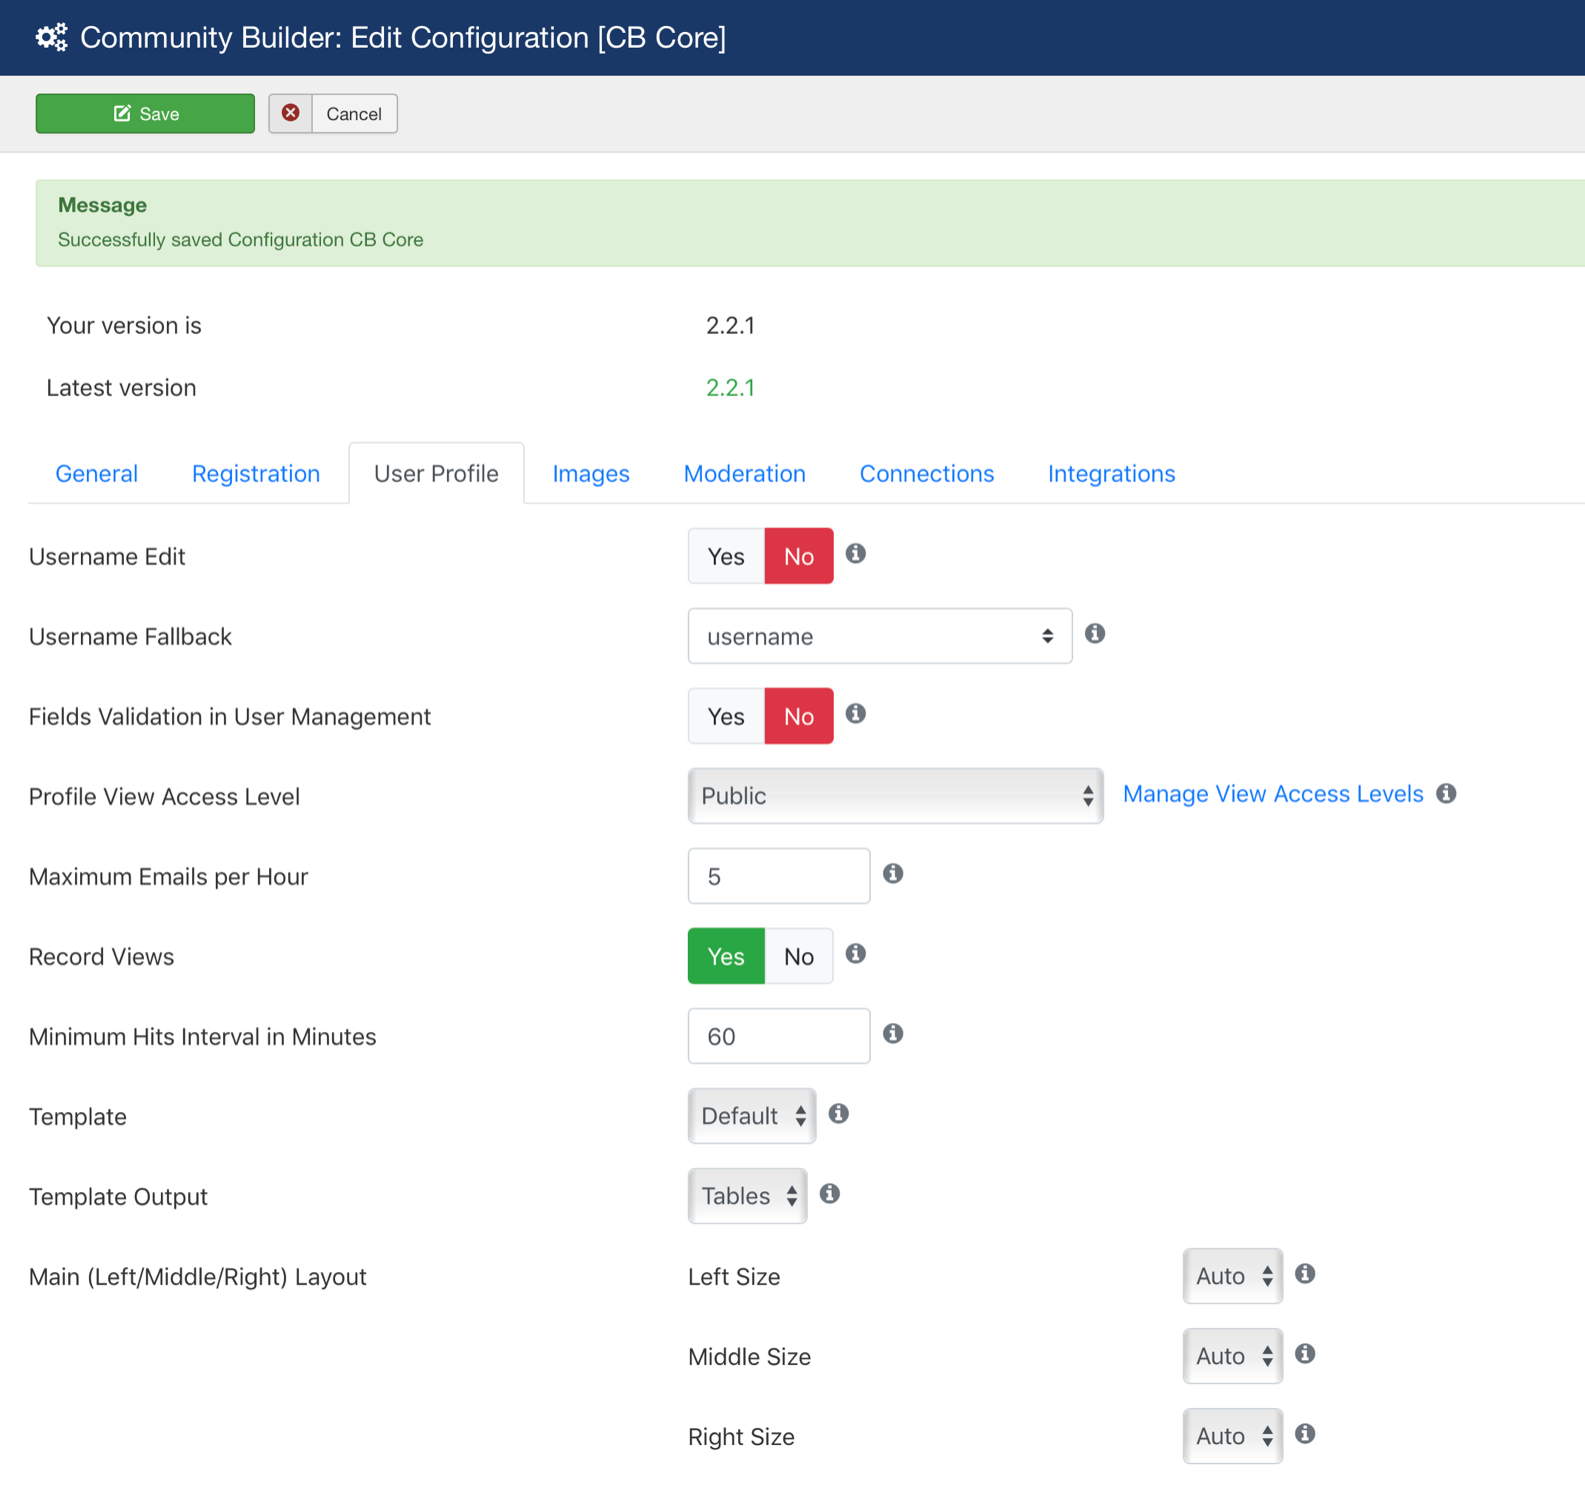This screenshot has height=1500, width=1585.
Task: Click Minimum Hits Interval in Minutes field
Action: [x=779, y=1036]
